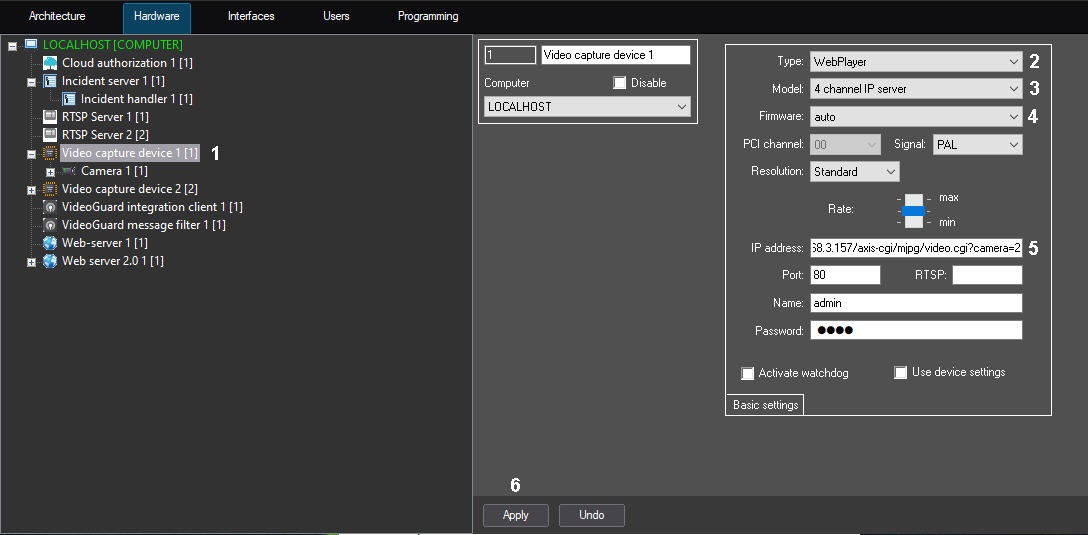Click the Web server 2.0 1 globe icon
Viewport: 1088px width, 535px height.
(x=50, y=261)
